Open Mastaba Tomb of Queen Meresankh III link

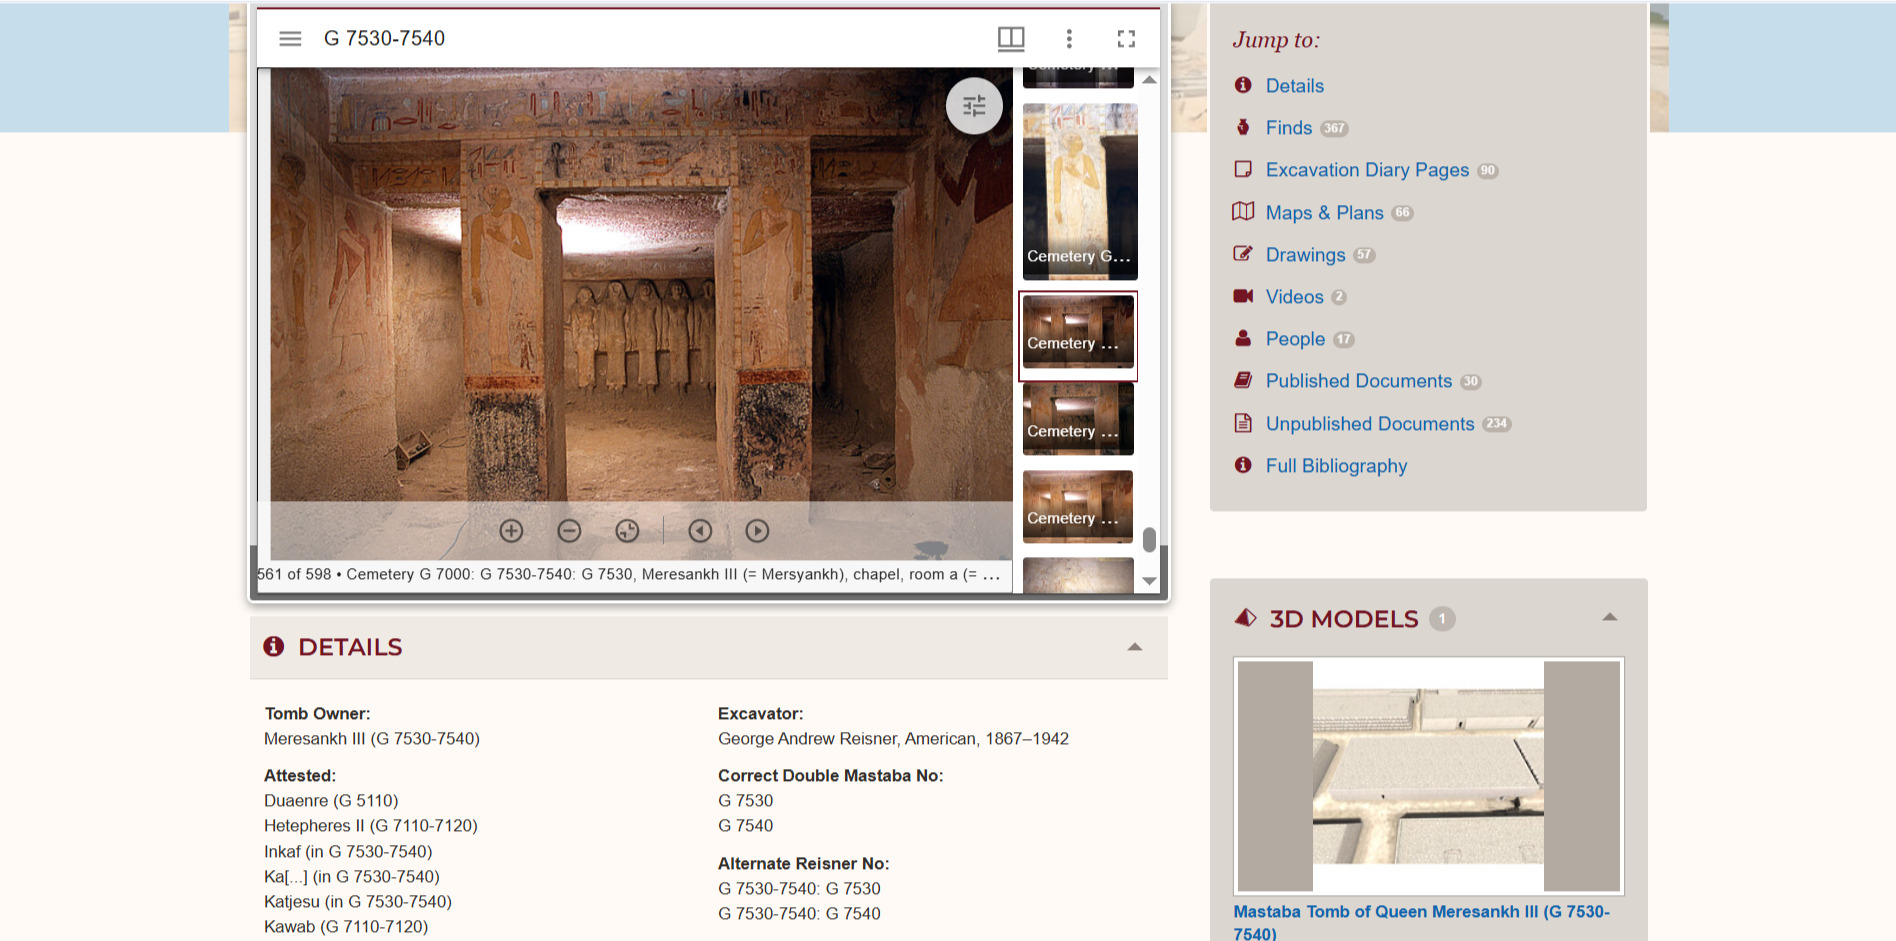1421,922
